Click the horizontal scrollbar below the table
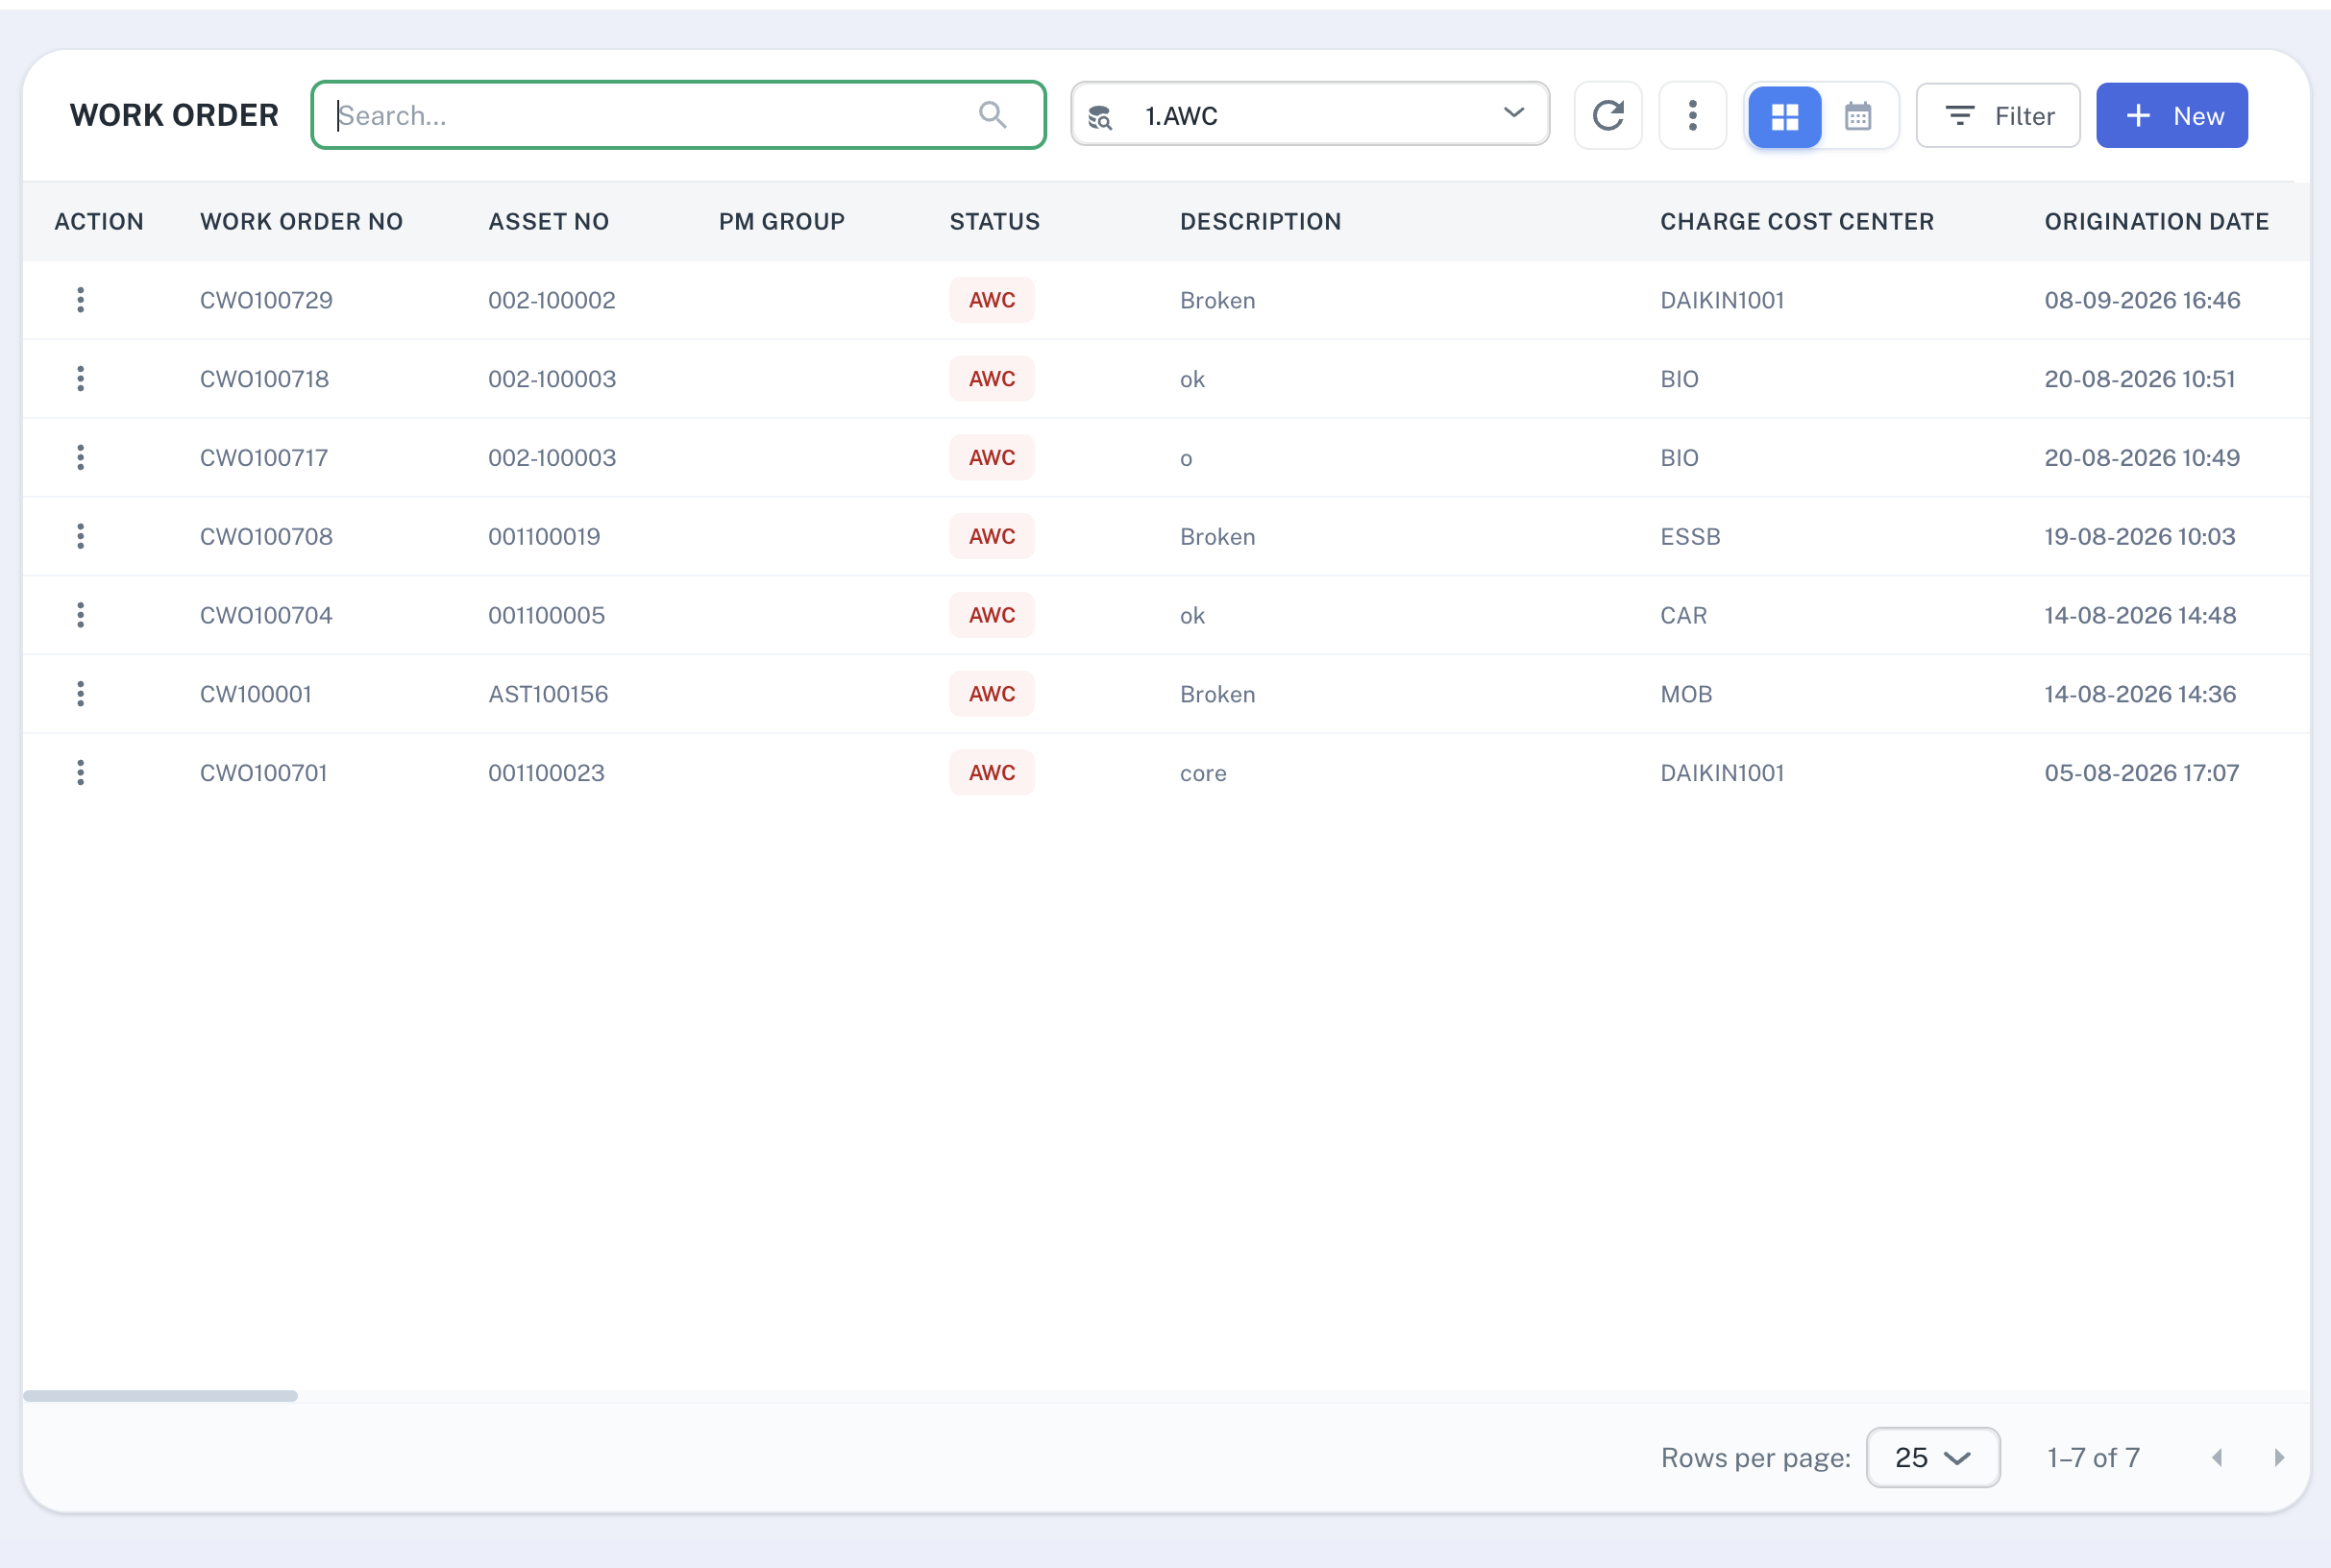Image resolution: width=2331 pixels, height=1568 pixels. tap(160, 1395)
